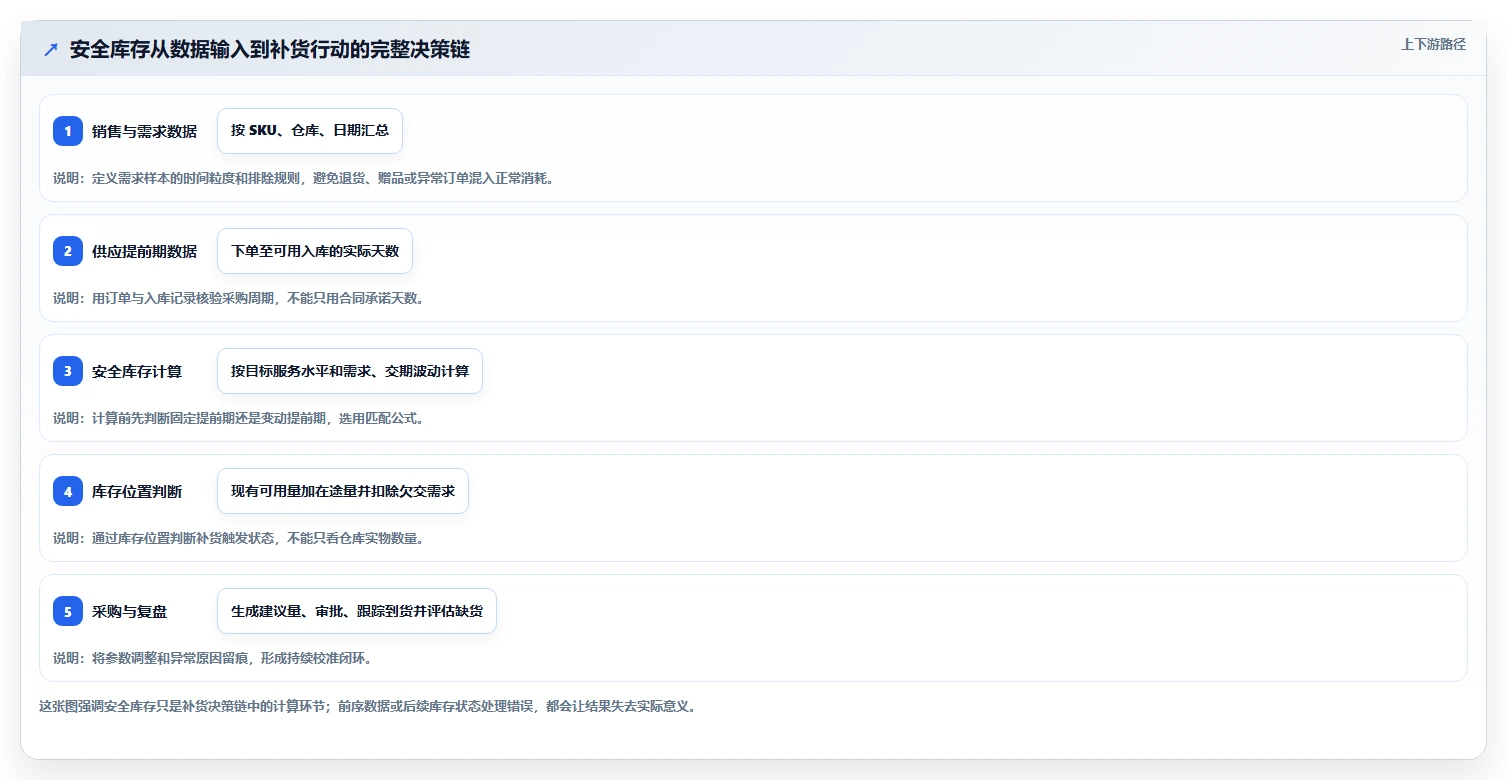Click the note starting 说明：计算前先判断固定提前期
The width and height of the screenshot is (1507, 780).
(x=238, y=418)
